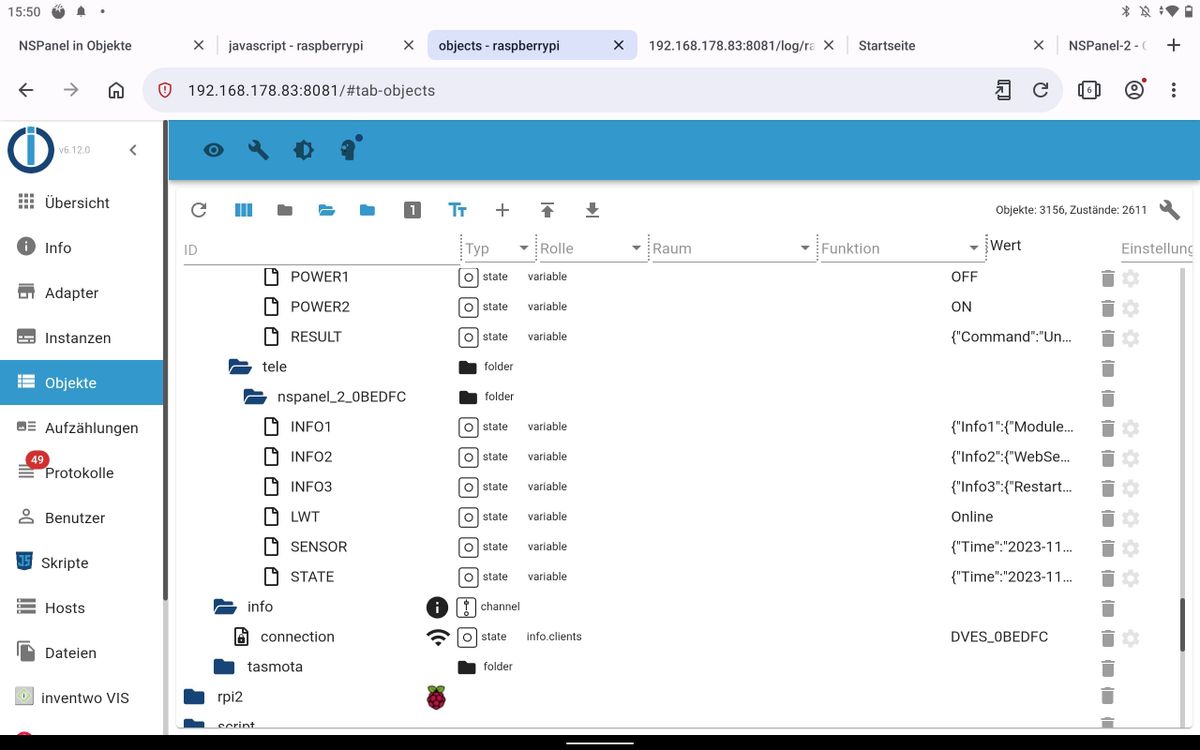Image resolution: width=1200 pixels, height=750 pixels.
Task: Collapse the sidebar with chevron arrow
Action: (x=133, y=150)
